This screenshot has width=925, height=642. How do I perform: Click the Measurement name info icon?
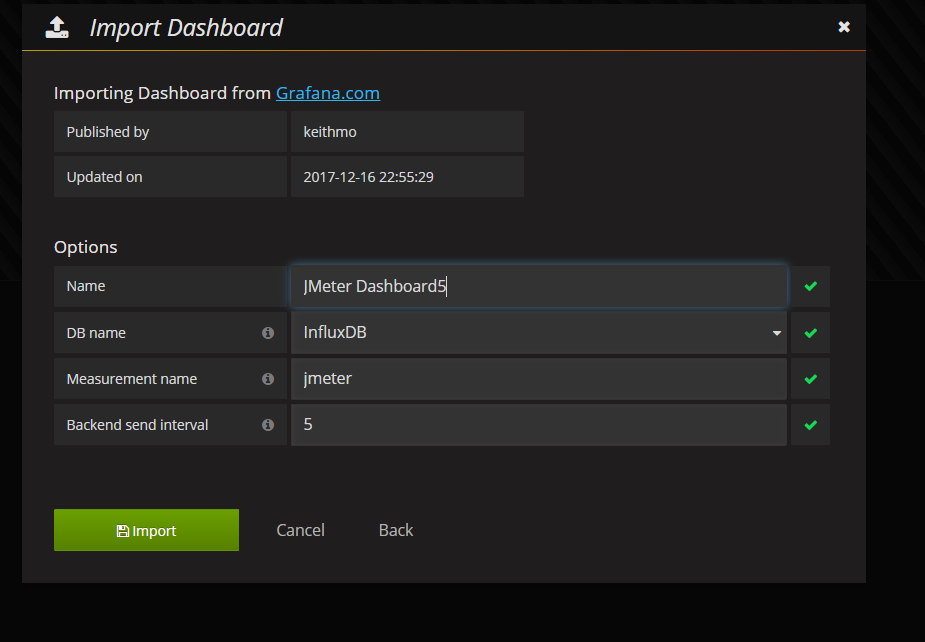coord(268,379)
